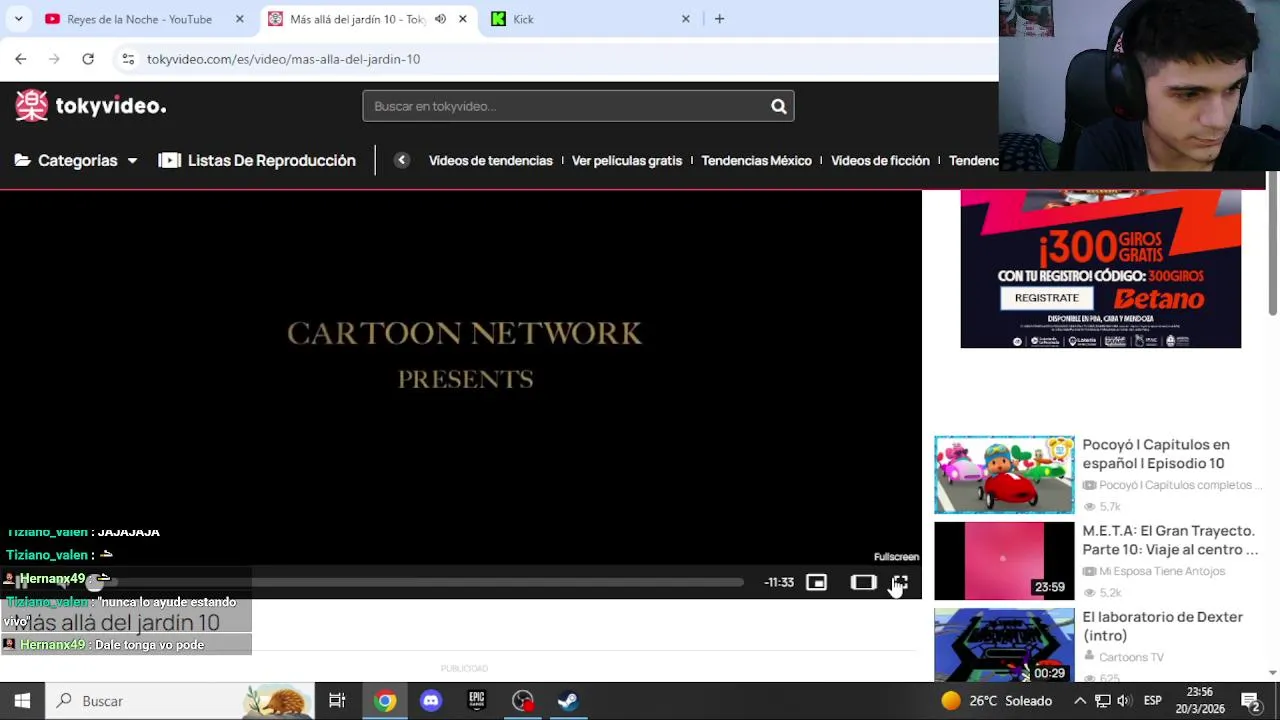1280x720 pixels.
Task: Close the Más allá del jardín tab
Action: point(462,19)
